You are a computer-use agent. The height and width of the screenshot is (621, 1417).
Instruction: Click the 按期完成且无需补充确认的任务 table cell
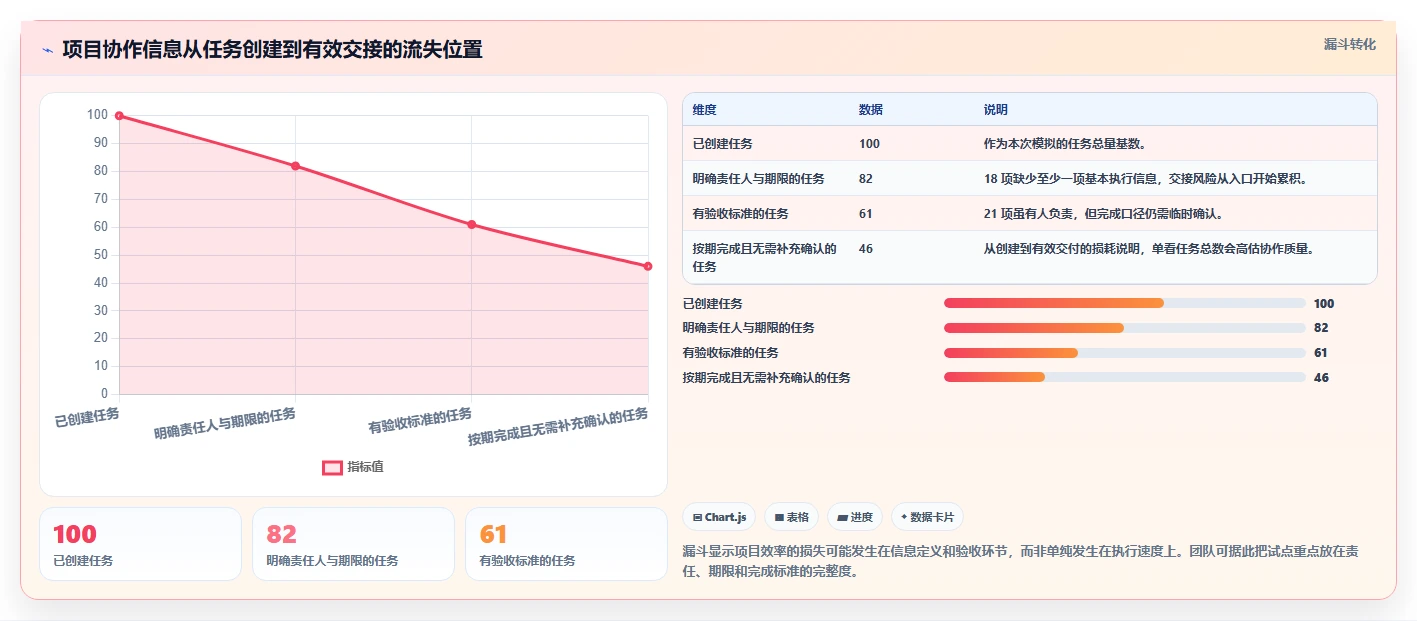[764, 258]
